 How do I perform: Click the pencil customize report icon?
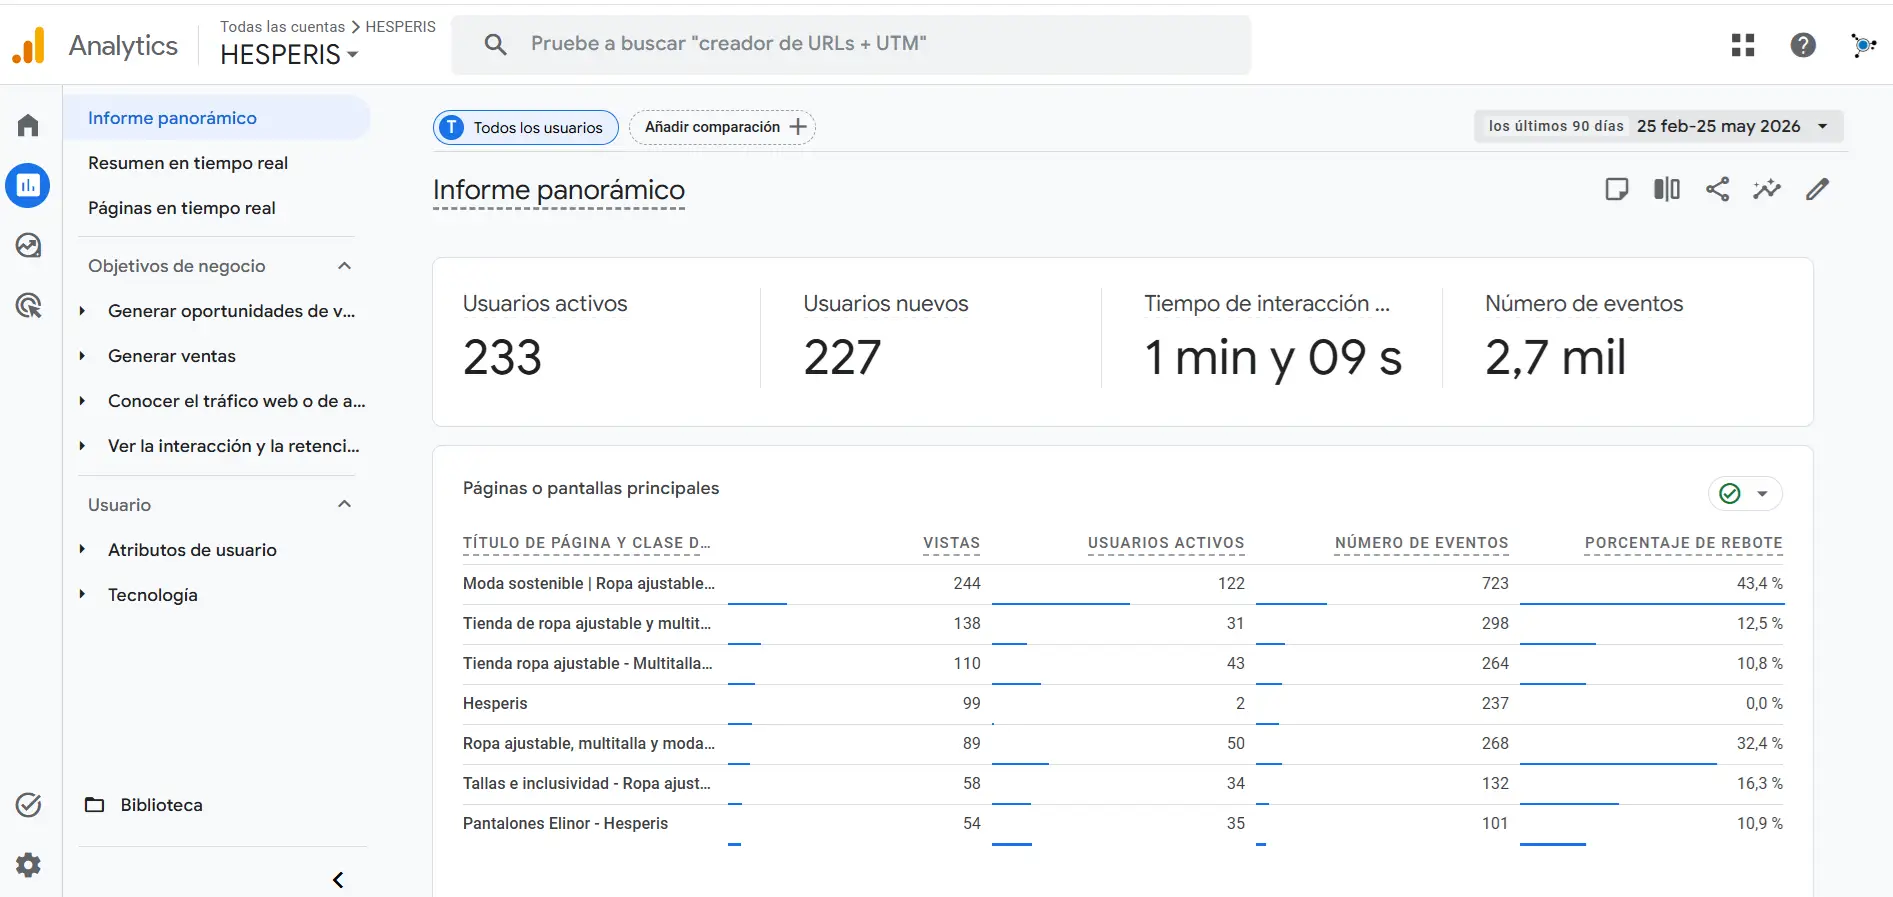pos(1817,189)
